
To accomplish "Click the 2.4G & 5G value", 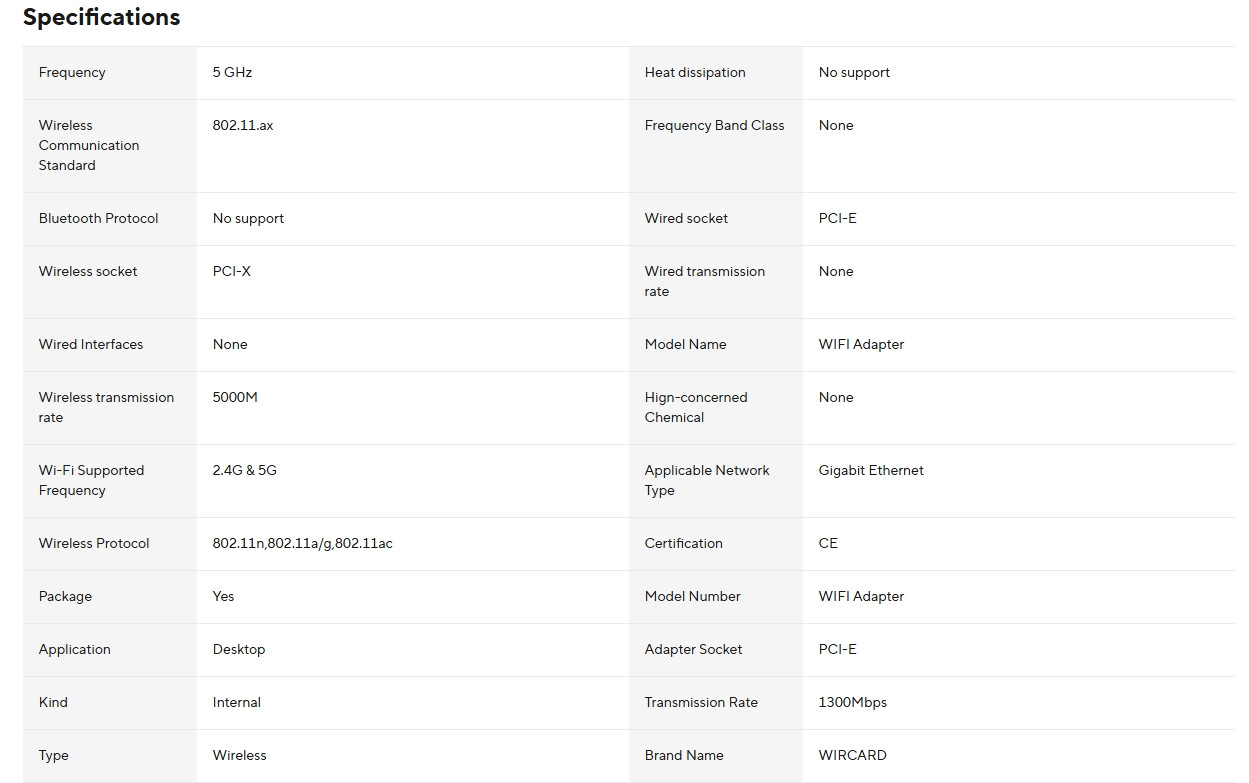I will click(x=245, y=471).
